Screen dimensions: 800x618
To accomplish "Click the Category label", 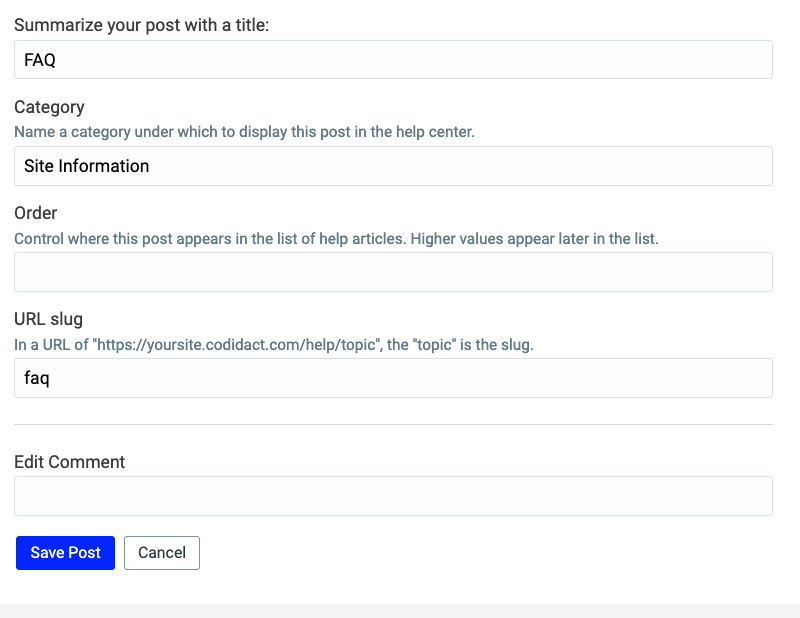I will 49,107.
